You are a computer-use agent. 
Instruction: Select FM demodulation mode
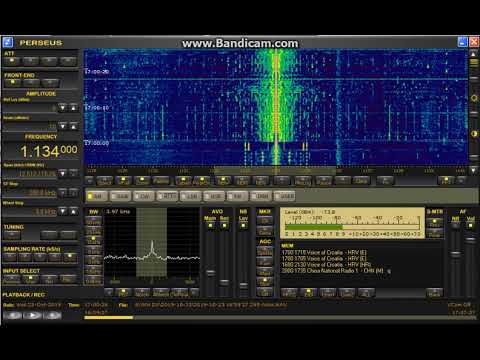pos(238,196)
